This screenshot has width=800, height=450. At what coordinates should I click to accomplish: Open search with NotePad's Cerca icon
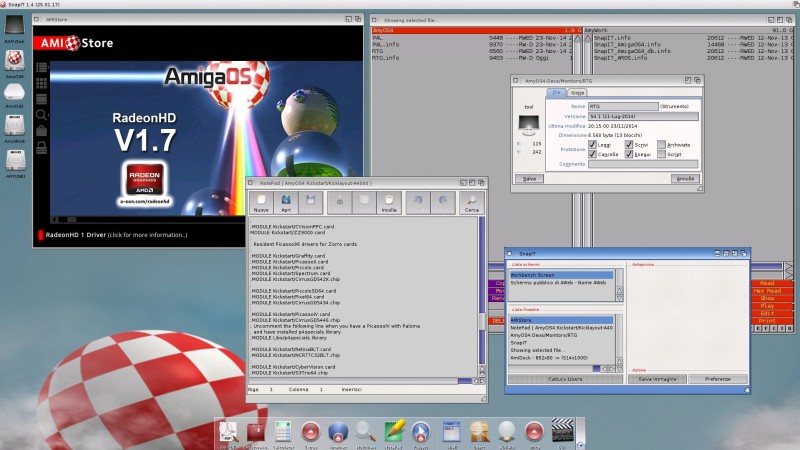(471, 203)
